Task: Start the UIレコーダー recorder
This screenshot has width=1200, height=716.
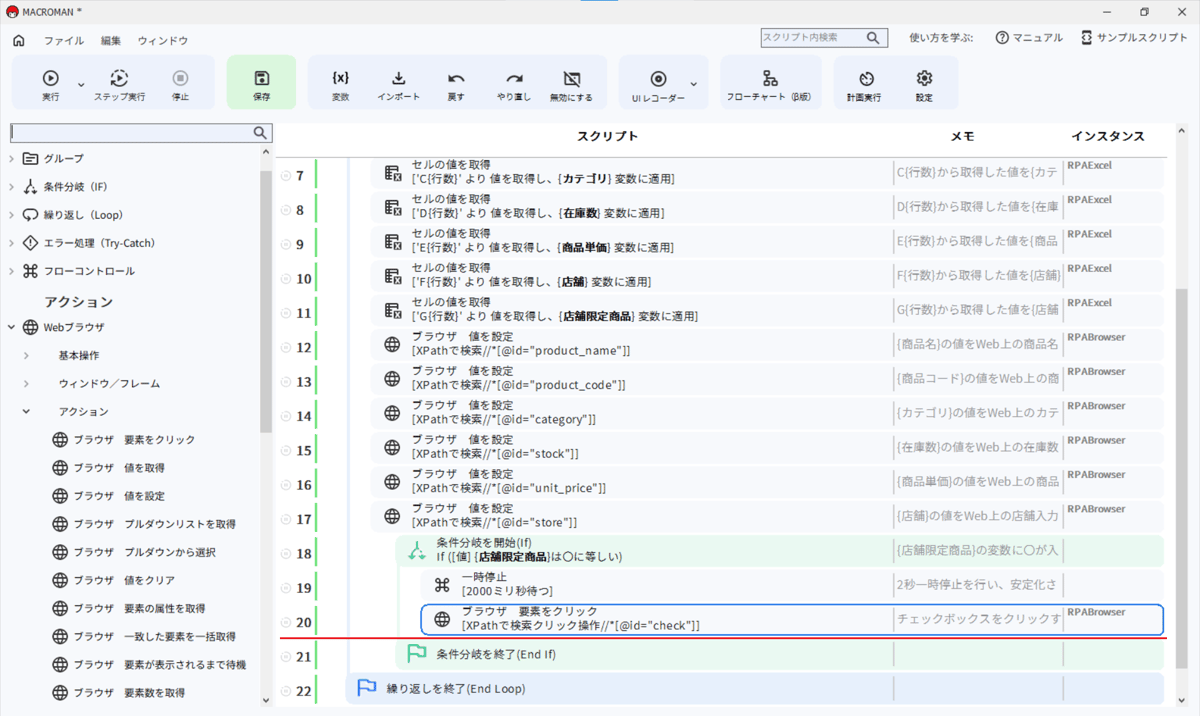Action: tap(658, 84)
